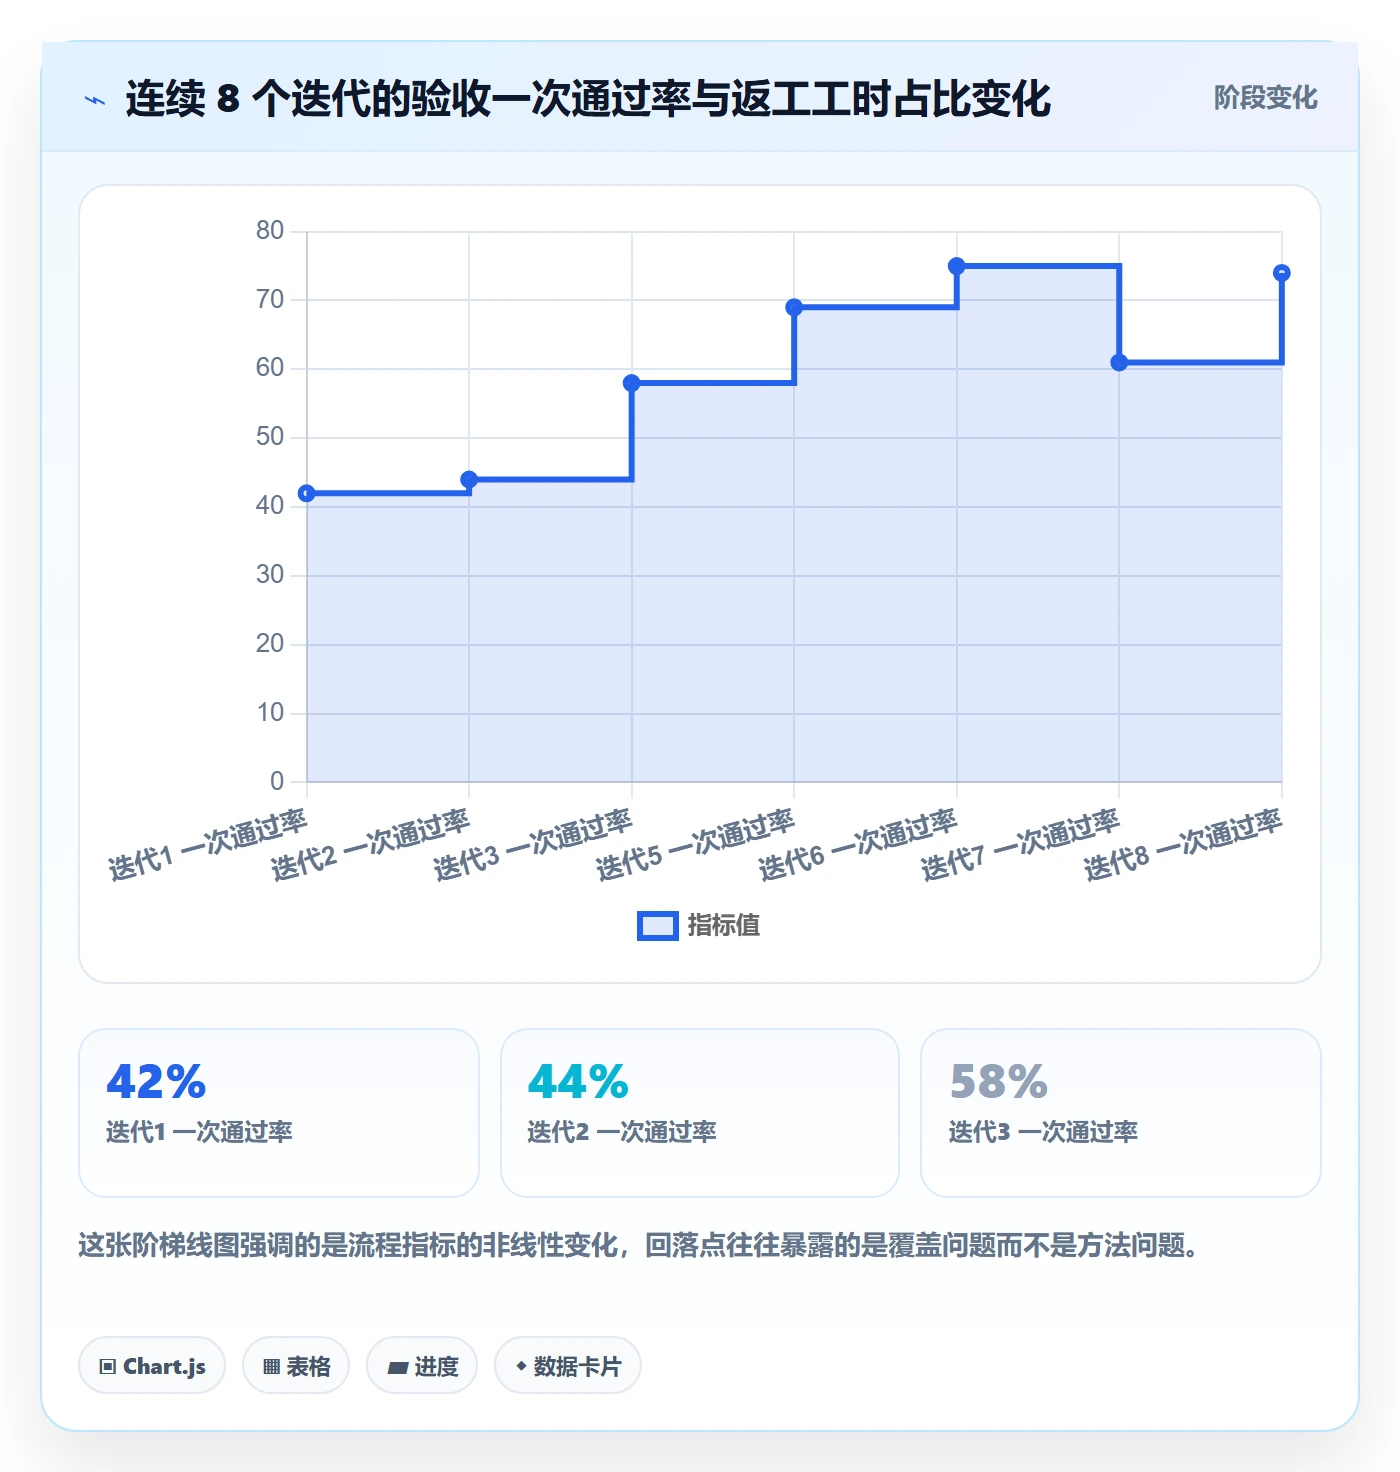Click the 迭代2 data point at 44
Image resolution: width=1400 pixels, height=1472 pixels.
pos(469,479)
